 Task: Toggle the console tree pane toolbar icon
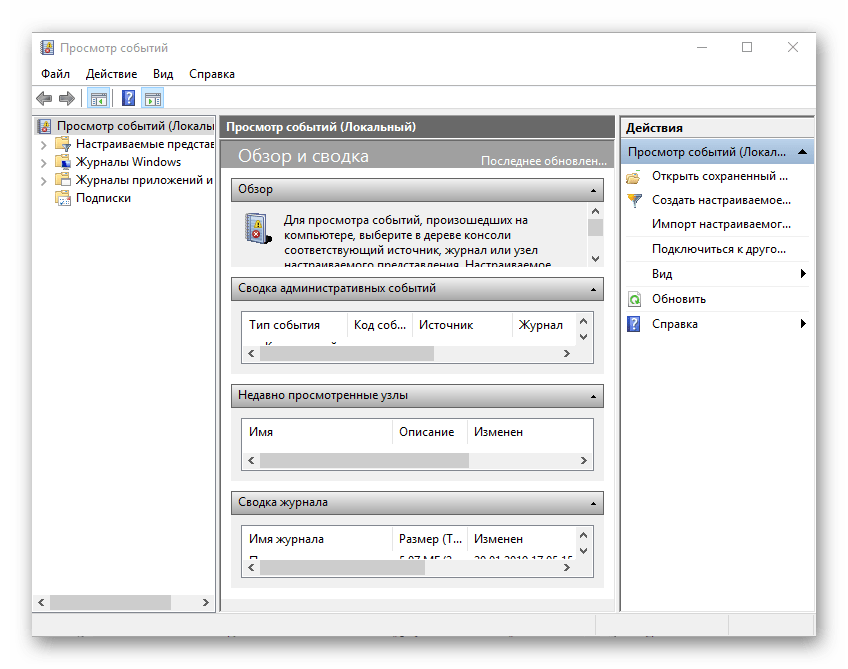pyautogui.click(x=98, y=98)
